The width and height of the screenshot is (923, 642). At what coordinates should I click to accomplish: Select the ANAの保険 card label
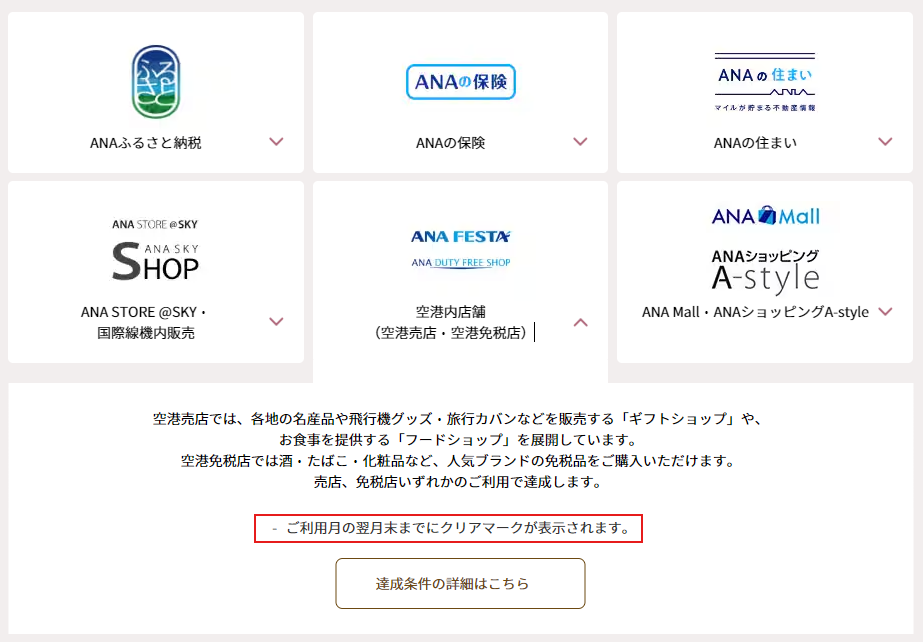point(450,142)
